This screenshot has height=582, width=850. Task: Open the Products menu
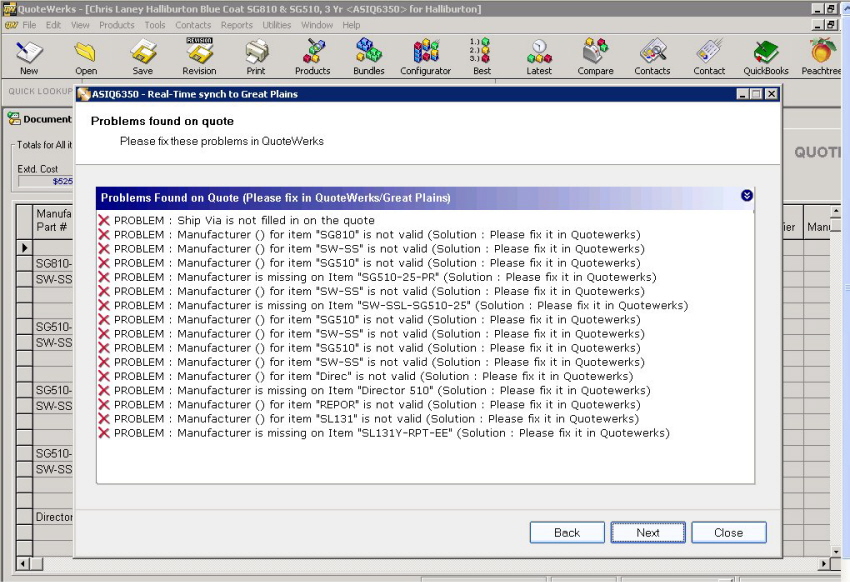(x=117, y=25)
